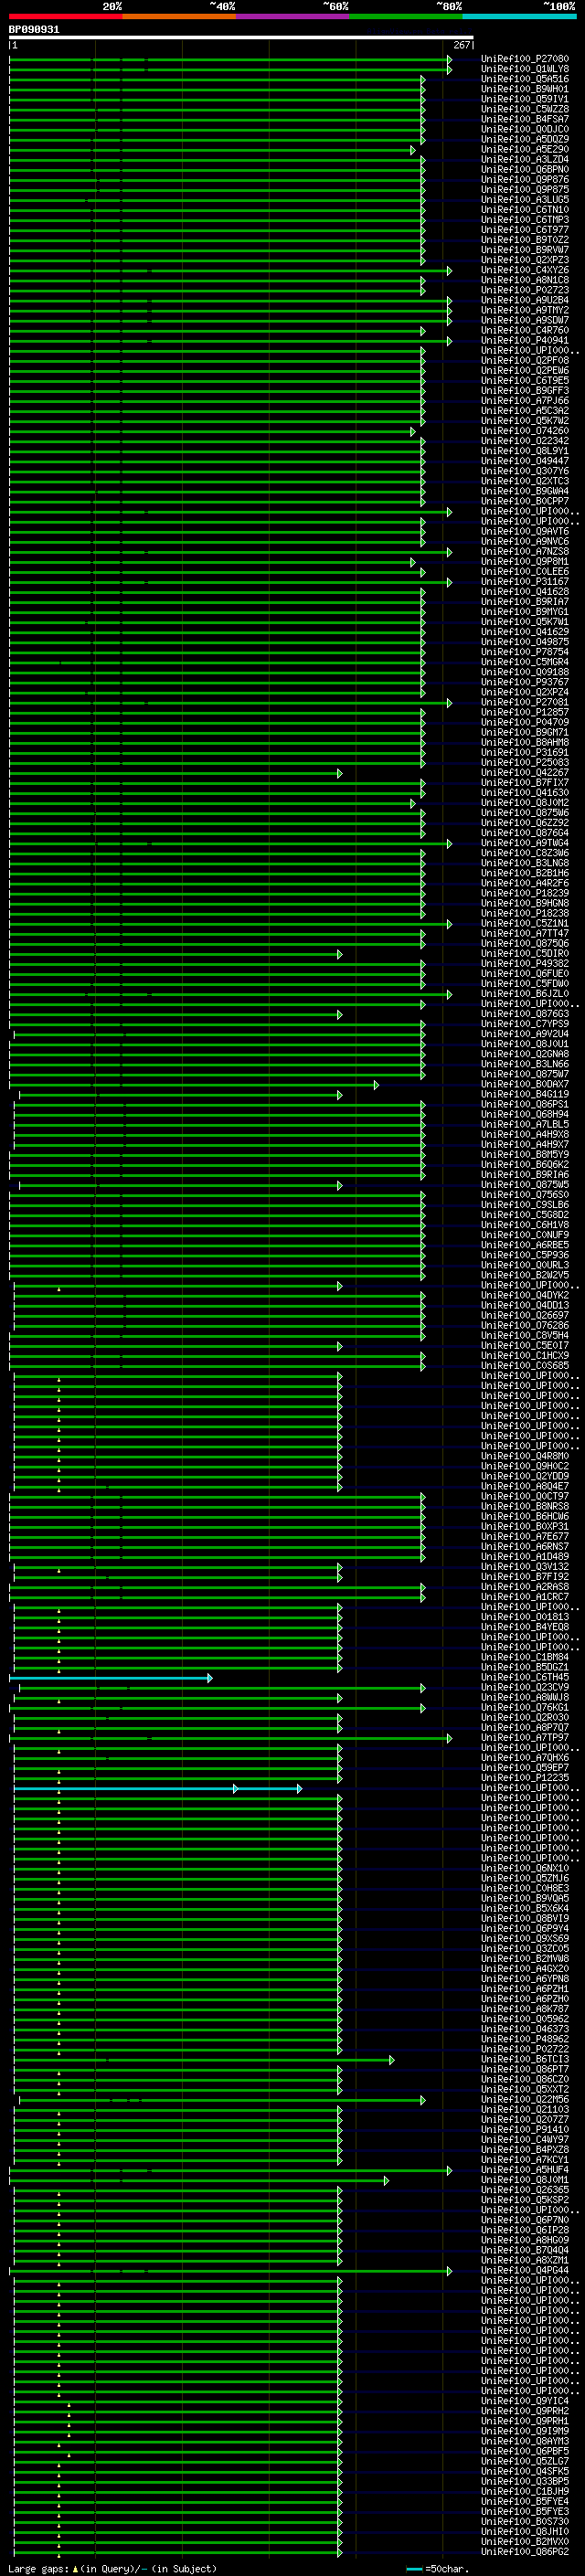
Task: Click the purple ~60% identity legend segment
Action: pos(293,16)
